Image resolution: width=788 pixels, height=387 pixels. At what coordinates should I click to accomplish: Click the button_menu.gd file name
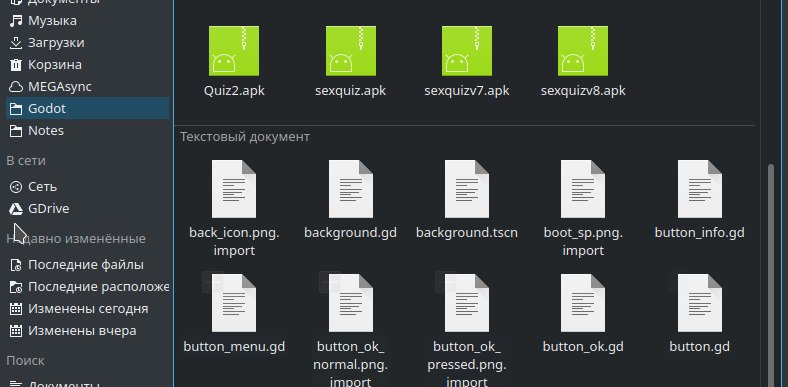pyautogui.click(x=234, y=347)
